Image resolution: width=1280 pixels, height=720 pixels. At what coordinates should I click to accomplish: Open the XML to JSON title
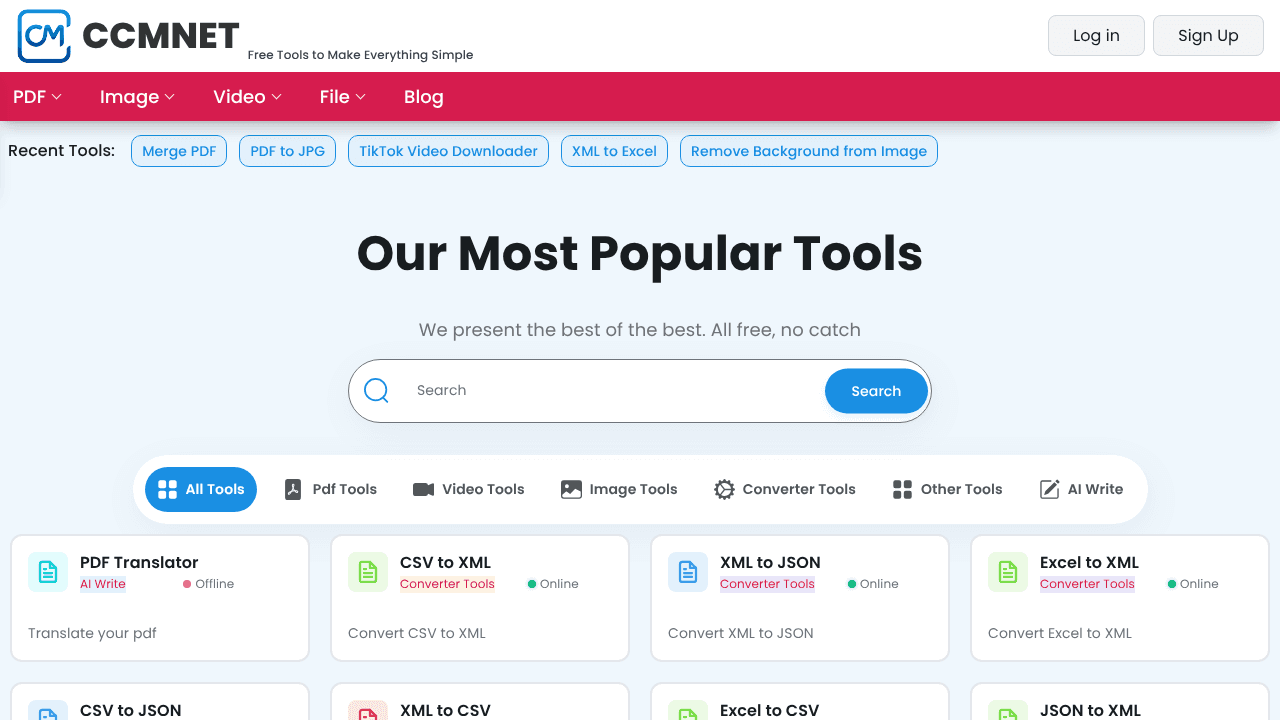[x=770, y=562]
